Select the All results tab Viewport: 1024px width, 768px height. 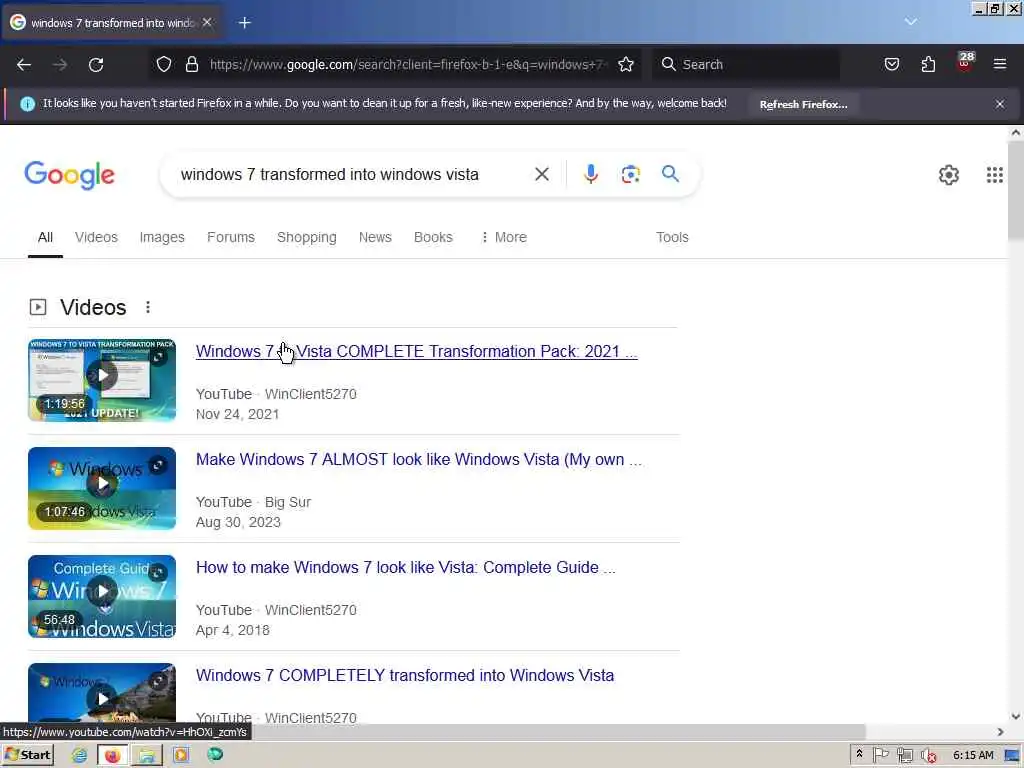[x=45, y=237]
